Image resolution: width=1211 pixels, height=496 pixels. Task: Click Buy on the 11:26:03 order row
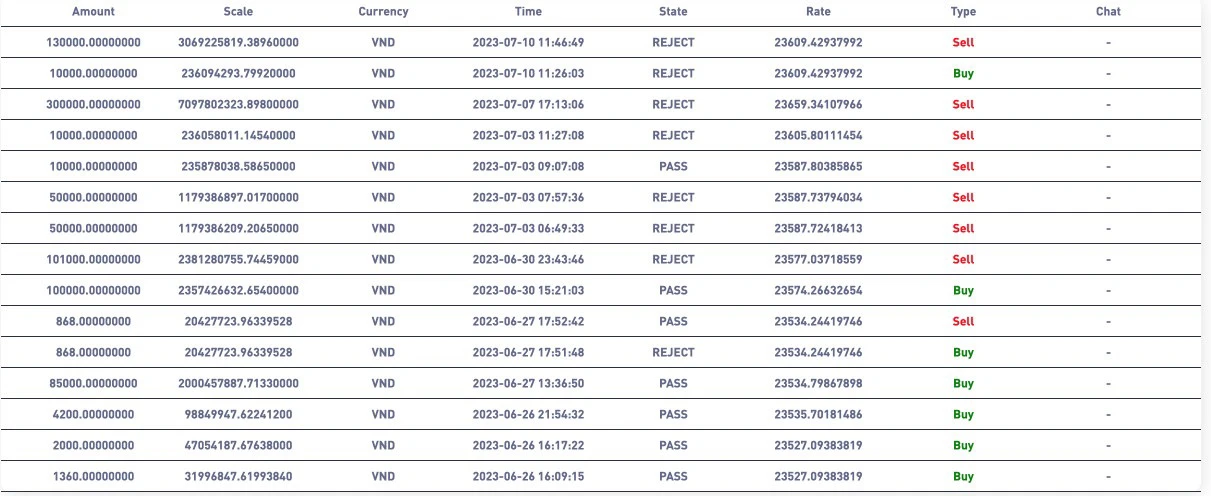963,74
